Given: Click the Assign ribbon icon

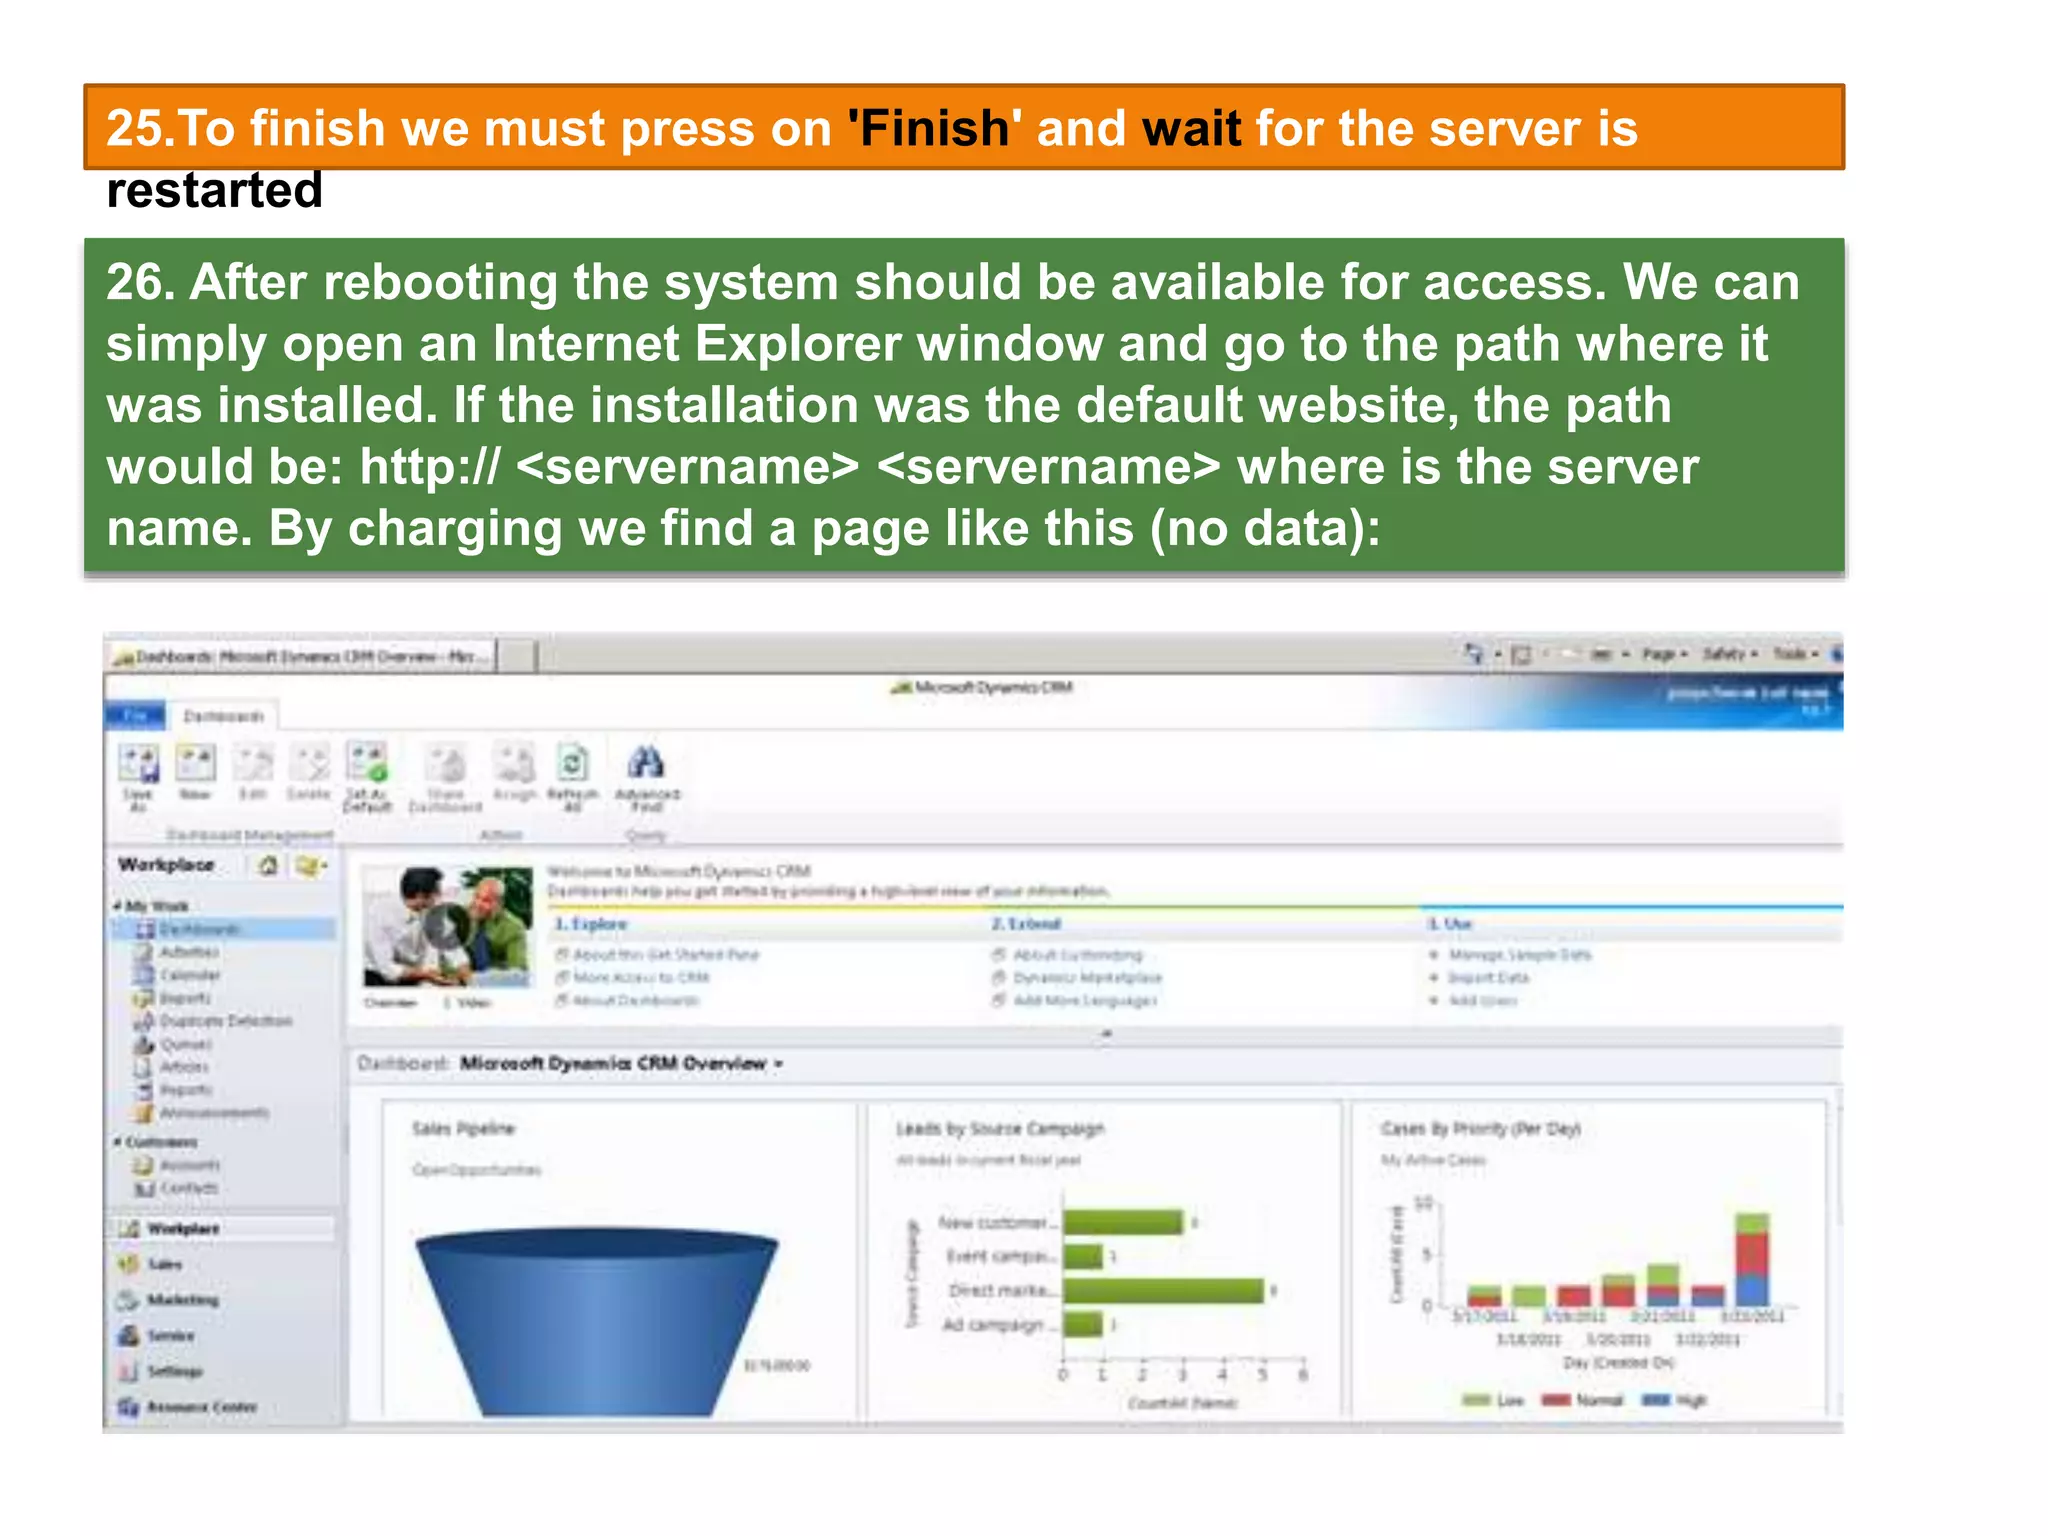Looking at the screenshot, I should point(515,773).
